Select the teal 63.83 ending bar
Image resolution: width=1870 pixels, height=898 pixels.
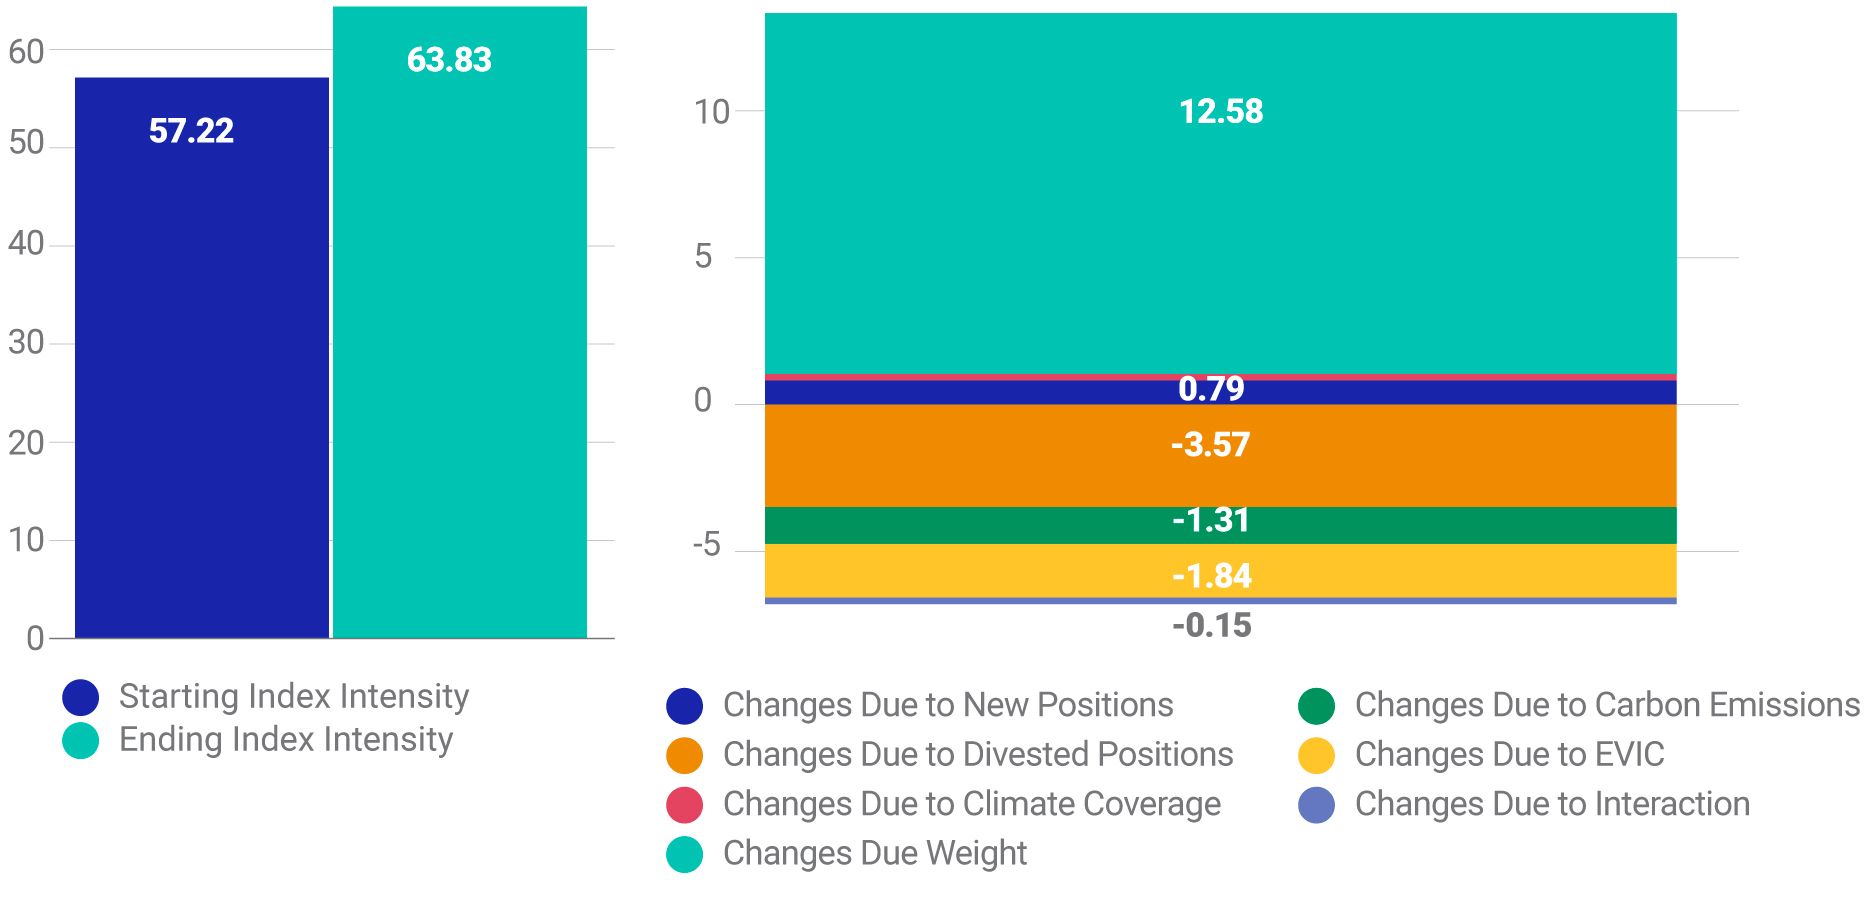pyautogui.click(x=459, y=350)
